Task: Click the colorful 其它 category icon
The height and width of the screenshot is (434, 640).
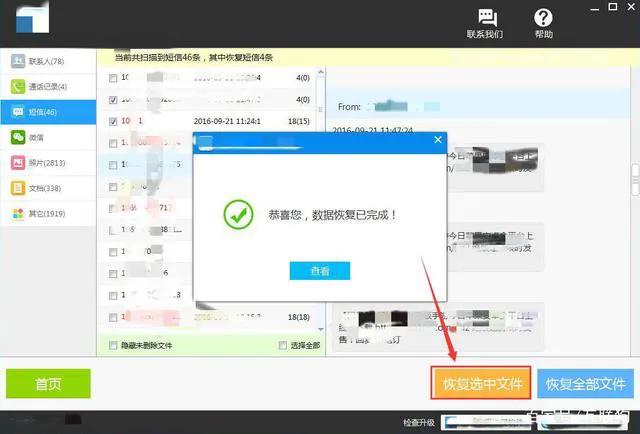Action: coord(18,214)
